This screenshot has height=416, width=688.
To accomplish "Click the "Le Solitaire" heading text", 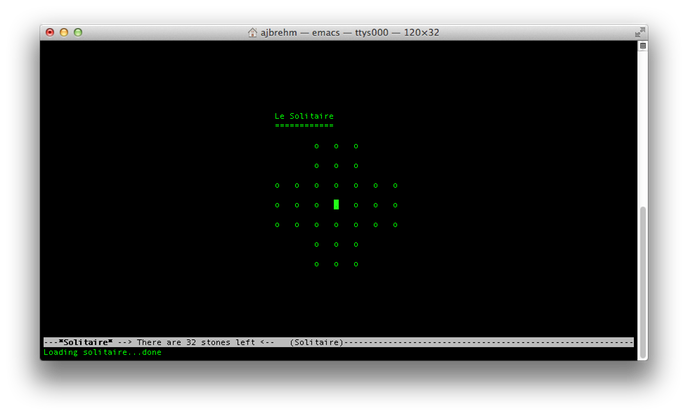I will 304,116.
